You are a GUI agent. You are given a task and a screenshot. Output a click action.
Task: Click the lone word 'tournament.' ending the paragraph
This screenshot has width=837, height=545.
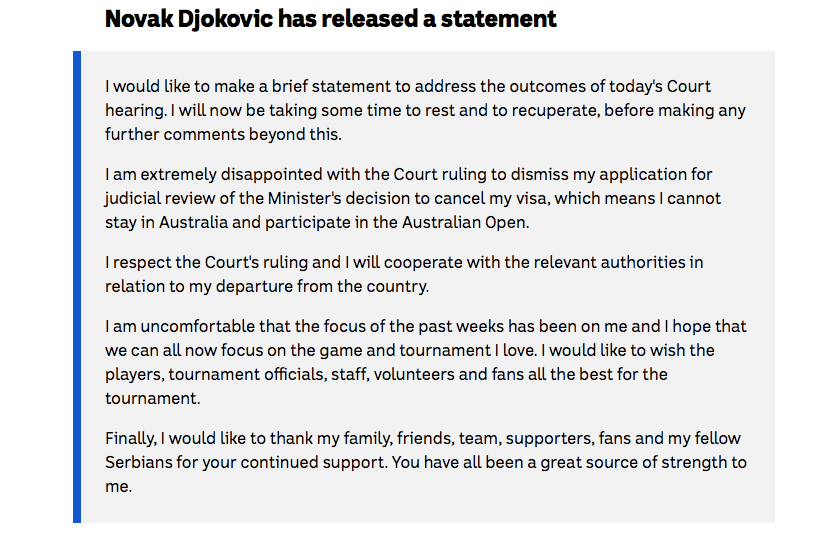pos(153,398)
